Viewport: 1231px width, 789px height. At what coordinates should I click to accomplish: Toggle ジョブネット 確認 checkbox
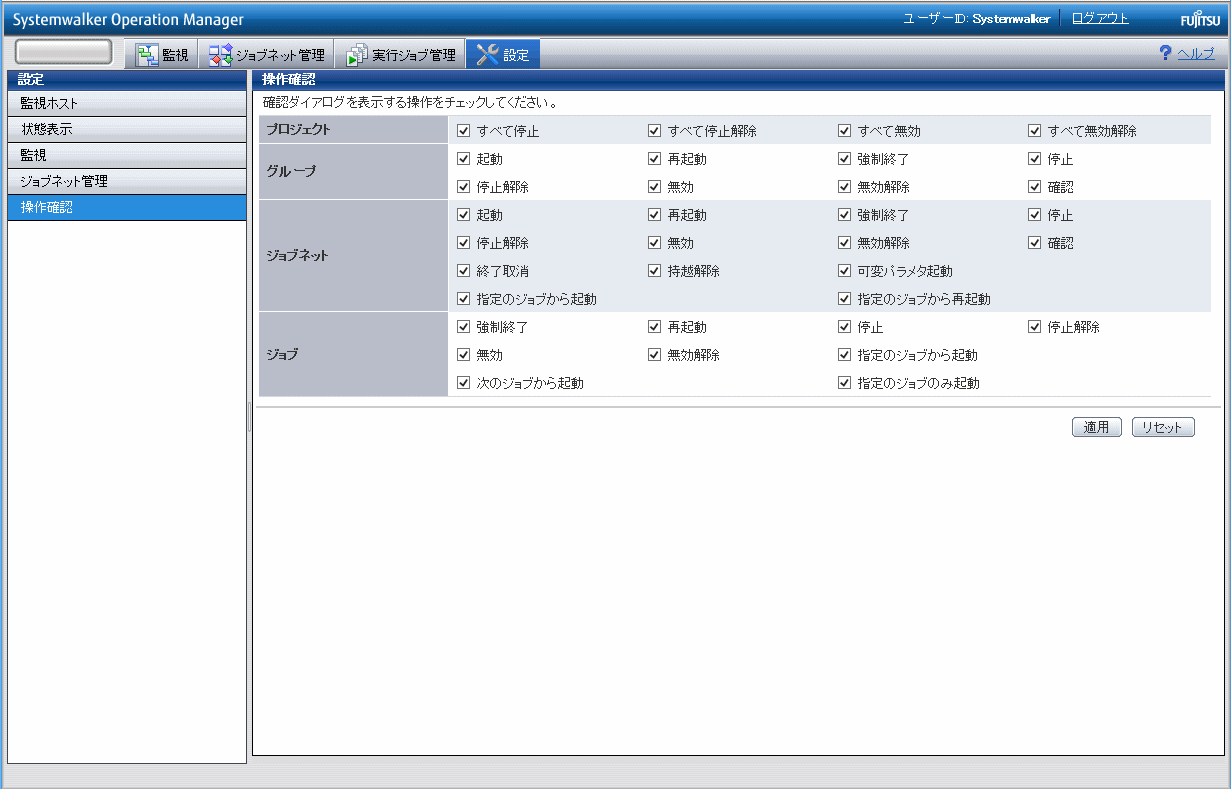click(x=1035, y=242)
